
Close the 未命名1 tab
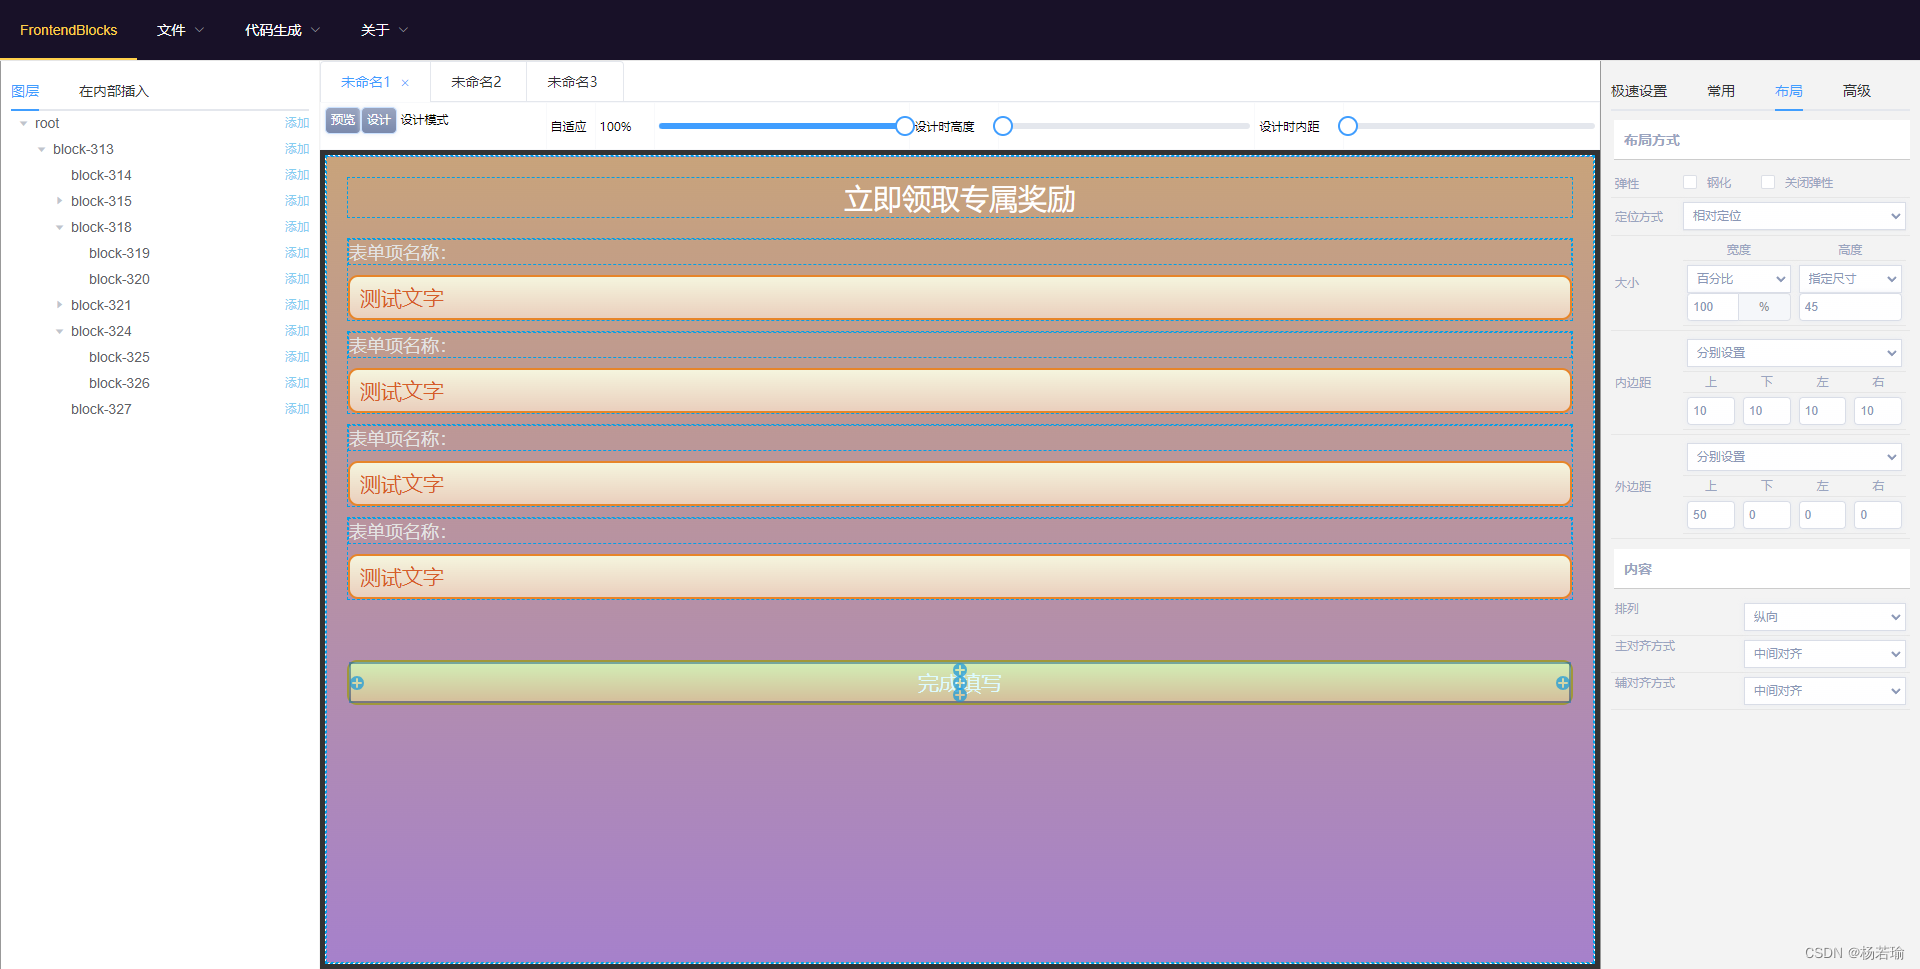coord(405,83)
